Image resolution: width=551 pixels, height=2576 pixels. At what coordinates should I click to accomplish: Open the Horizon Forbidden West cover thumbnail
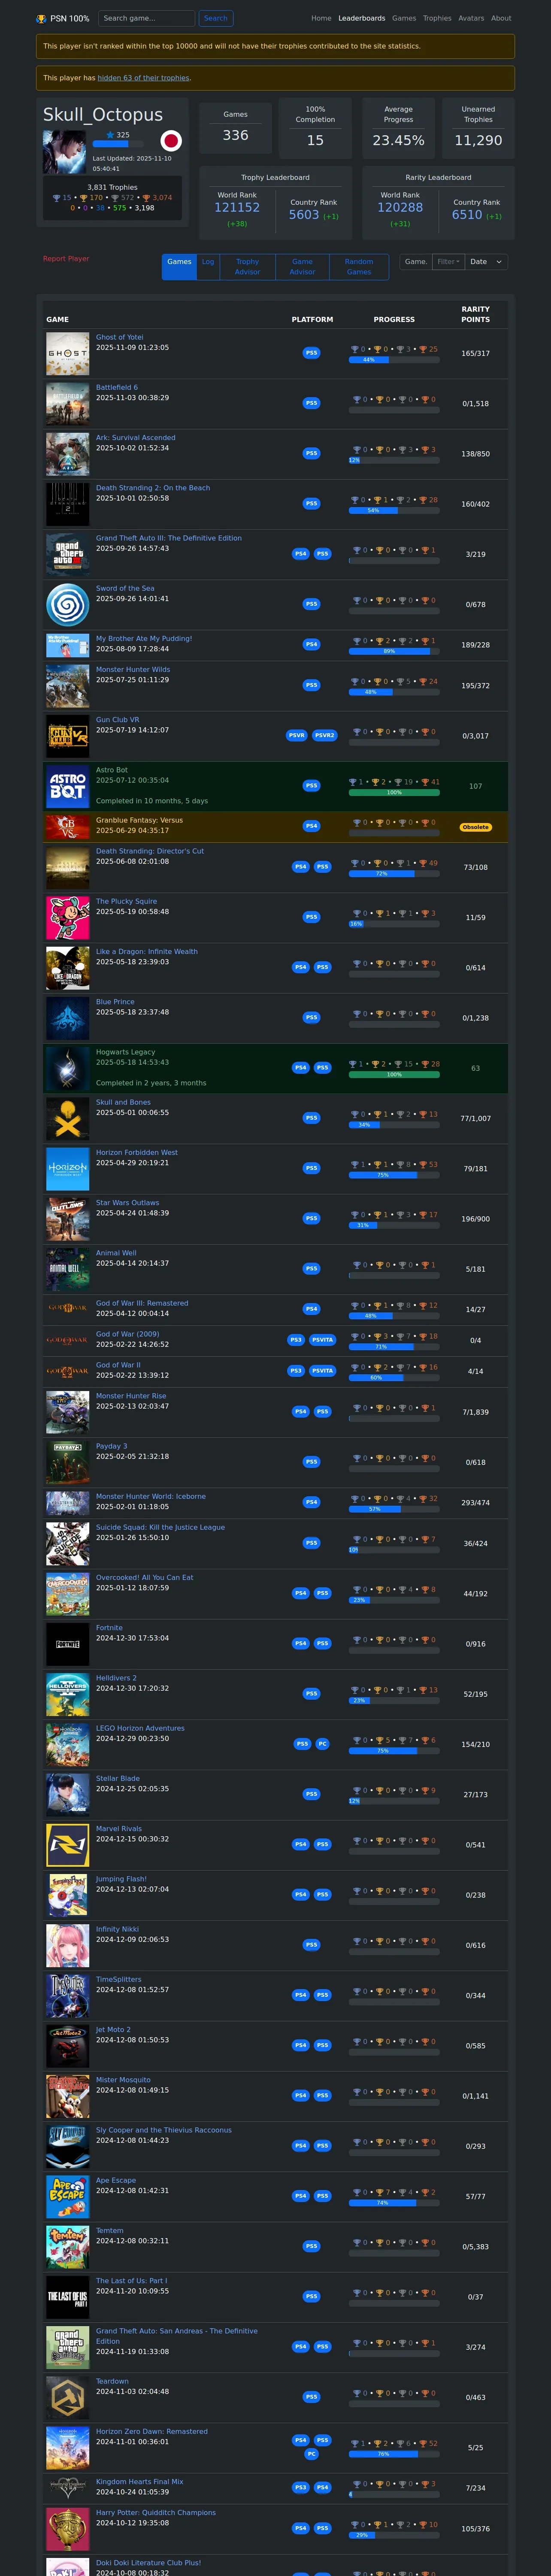[x=68, y=1169]
